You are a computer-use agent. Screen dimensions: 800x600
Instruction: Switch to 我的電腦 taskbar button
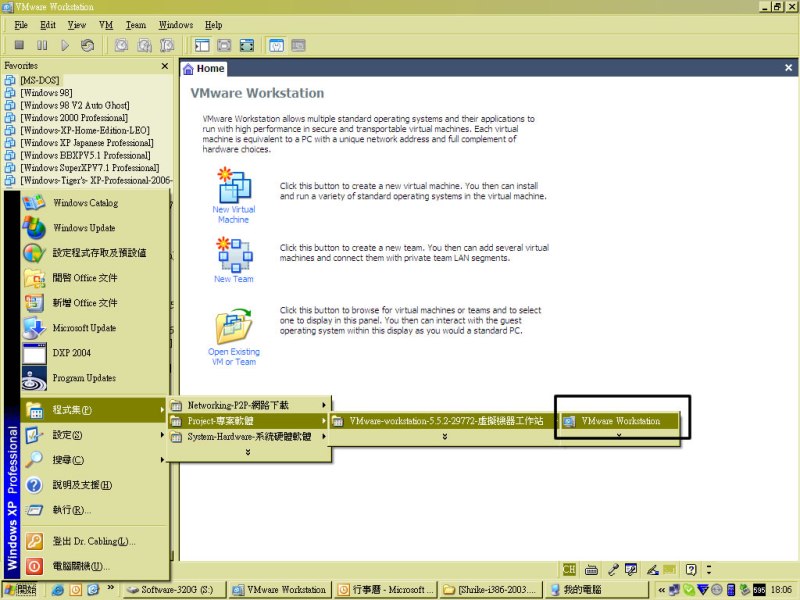595,590
